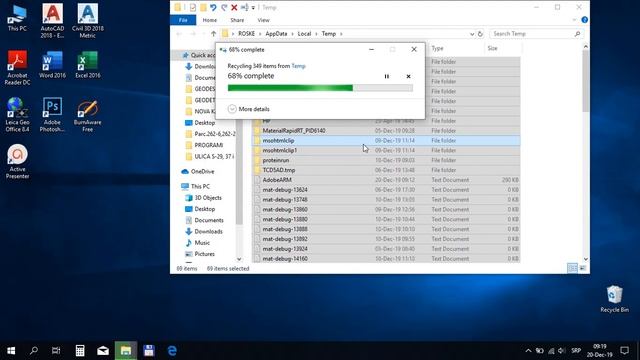Open the quick access toolbar customize dropdown

pyautogui.click(x=253, y=8)
